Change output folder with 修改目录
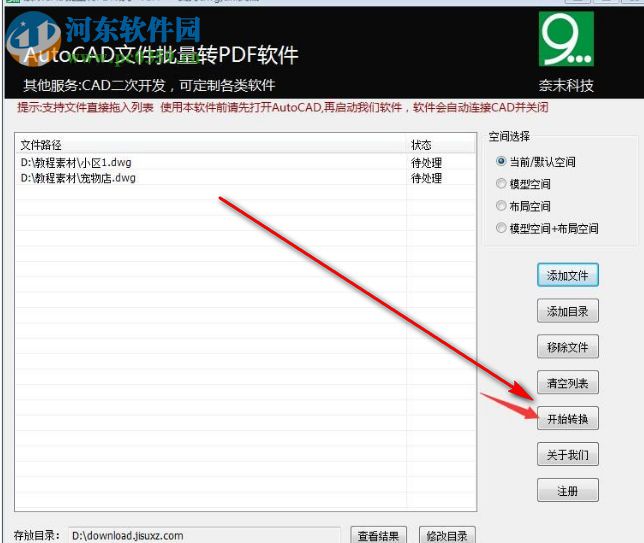 click(447, 535)
